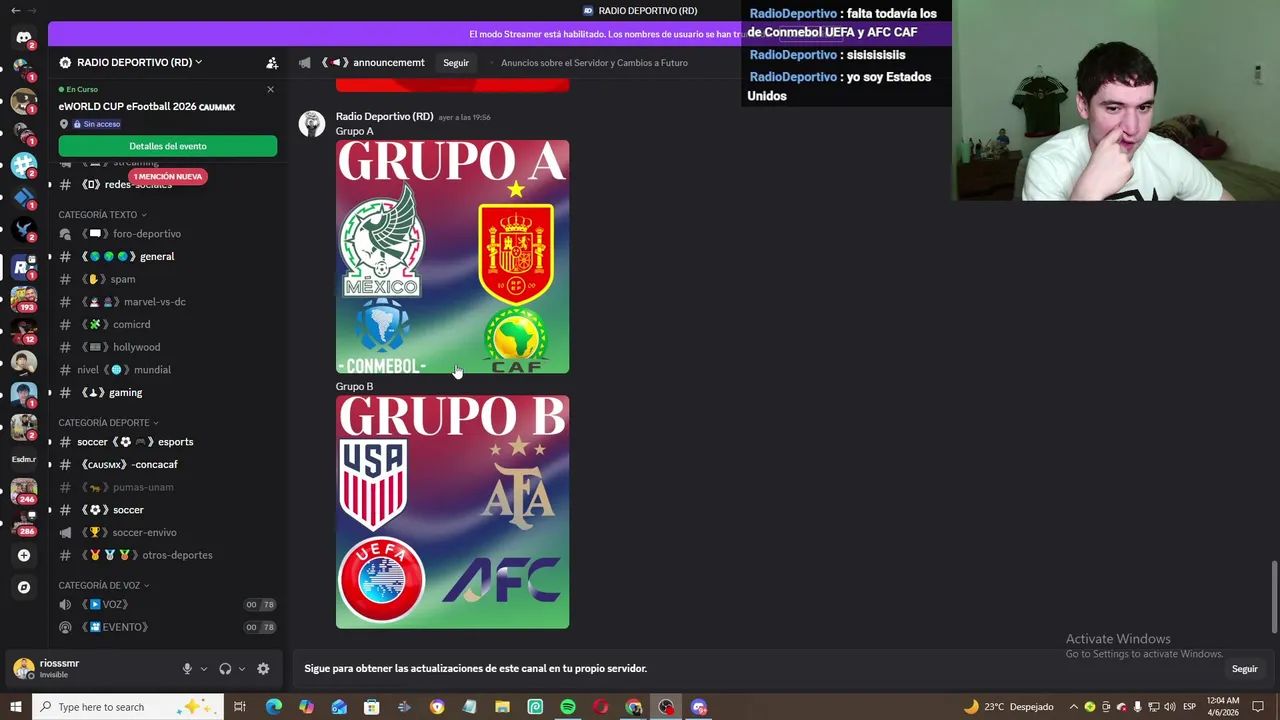This screenshot has height=720, width=1280.
Task: Collapse the CATEGORÍA TEXTO category
Action: tap(102, 215)
